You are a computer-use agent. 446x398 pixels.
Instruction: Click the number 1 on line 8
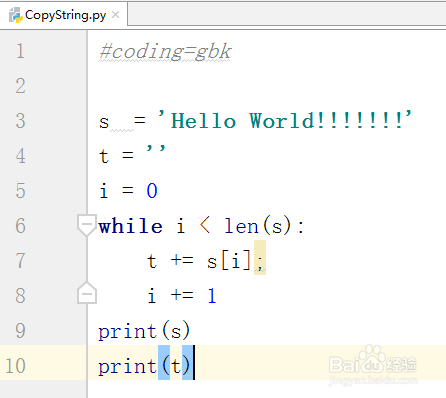pyautogui.click(x=212, y=296)
